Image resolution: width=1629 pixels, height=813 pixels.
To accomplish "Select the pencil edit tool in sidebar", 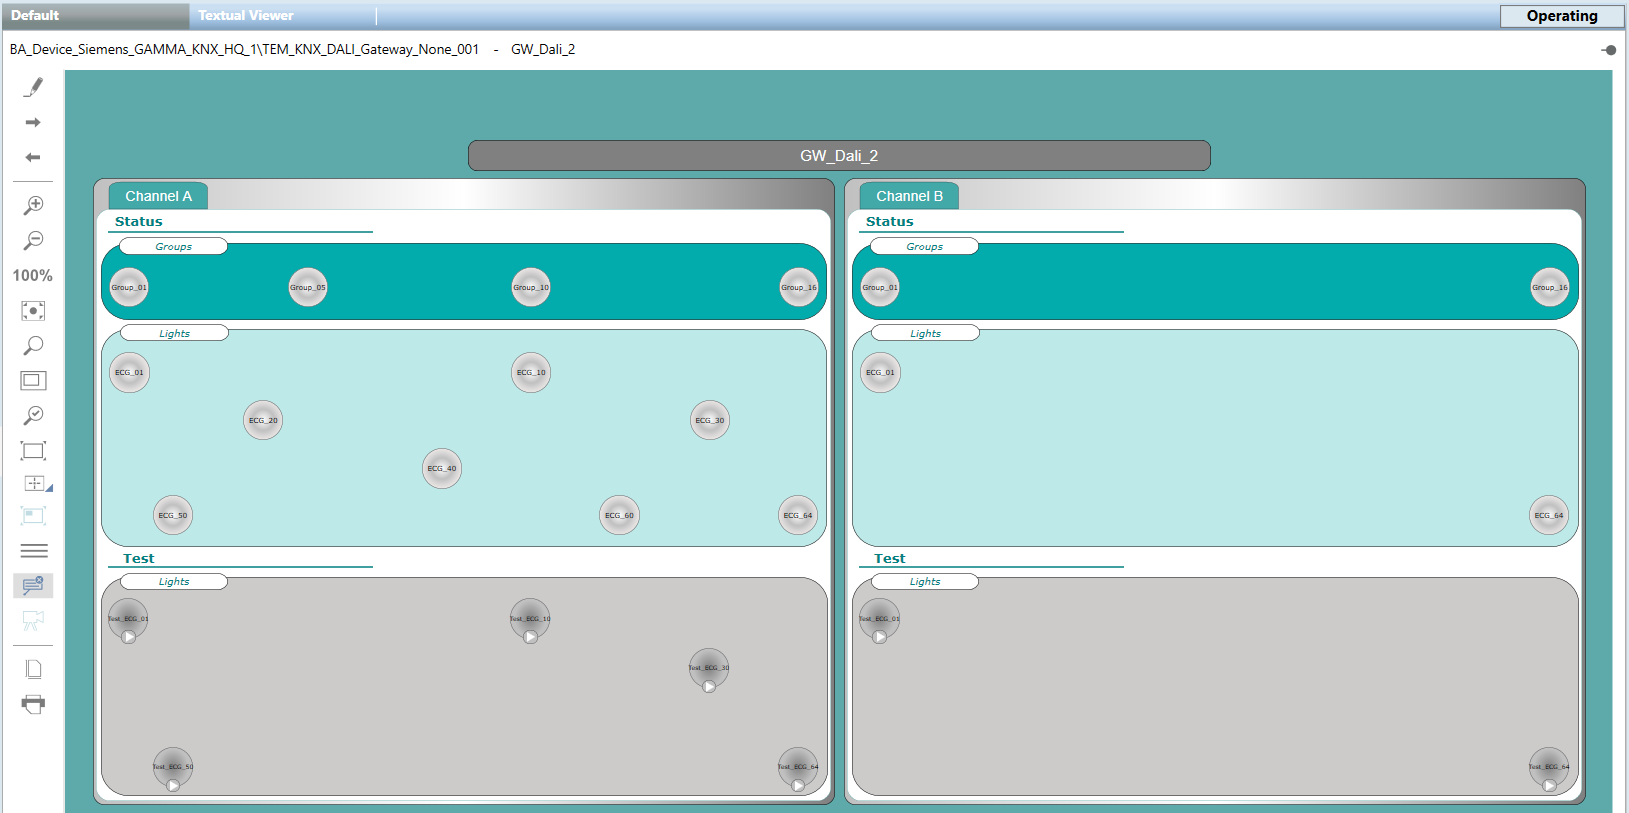I will (x=33, y=88).
